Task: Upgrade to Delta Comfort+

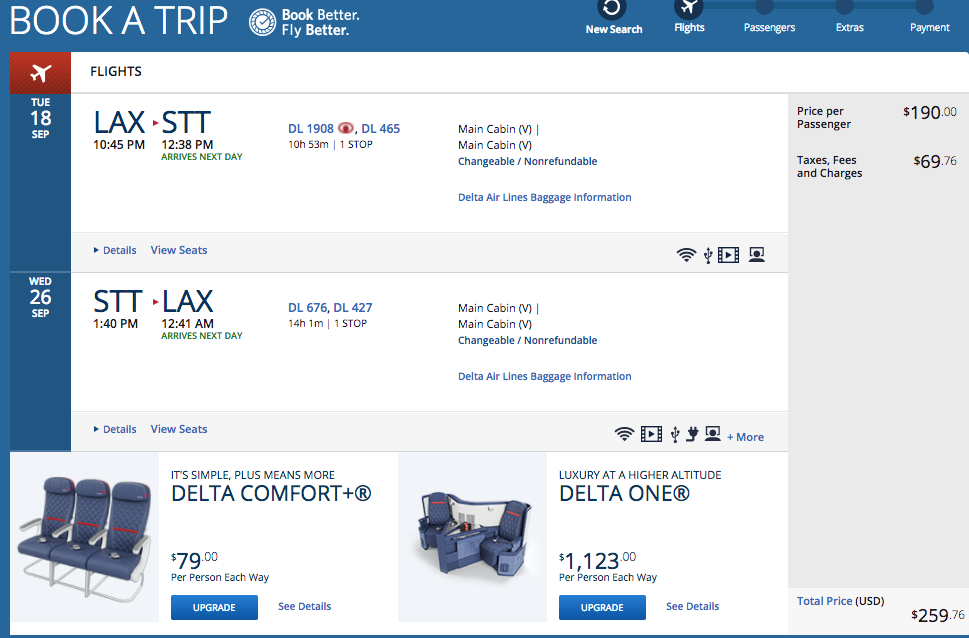Action: click(214, 607)
